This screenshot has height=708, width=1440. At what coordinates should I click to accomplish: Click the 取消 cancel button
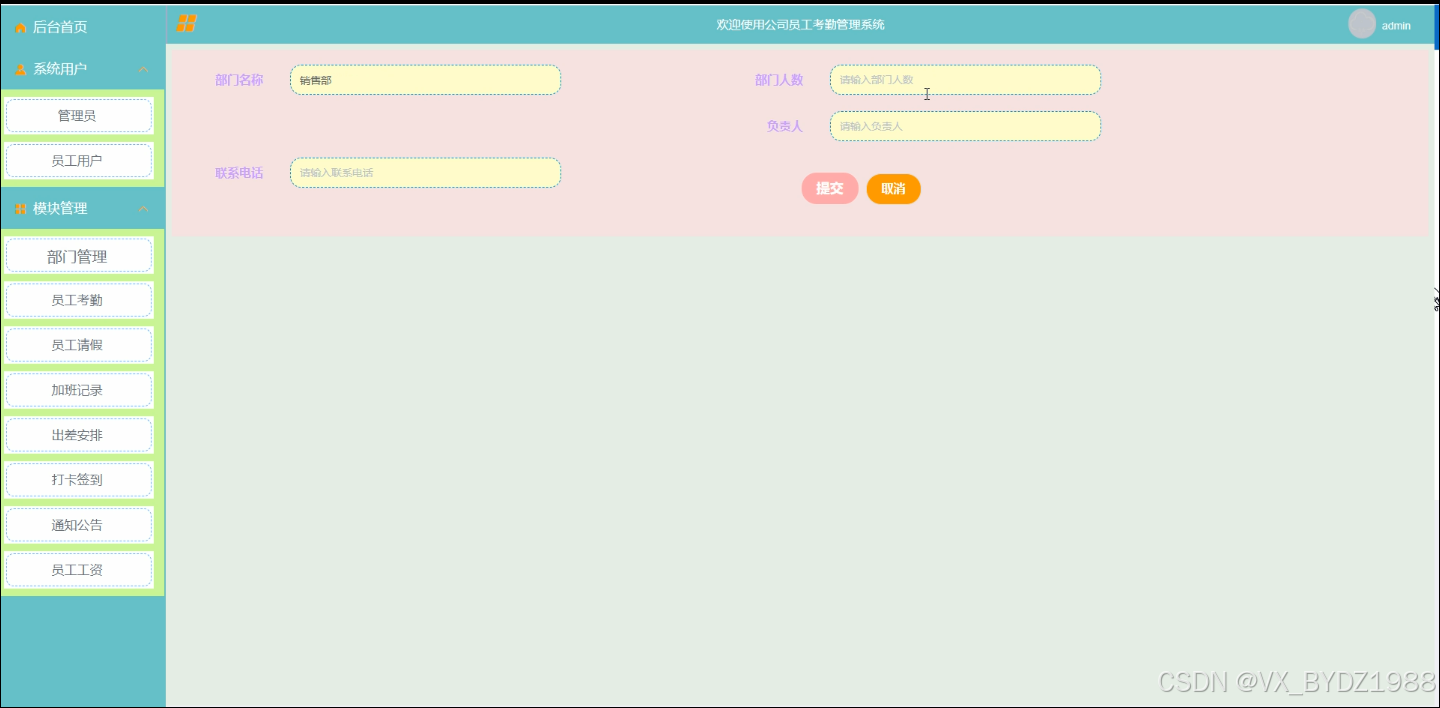[x=893, y=188]
